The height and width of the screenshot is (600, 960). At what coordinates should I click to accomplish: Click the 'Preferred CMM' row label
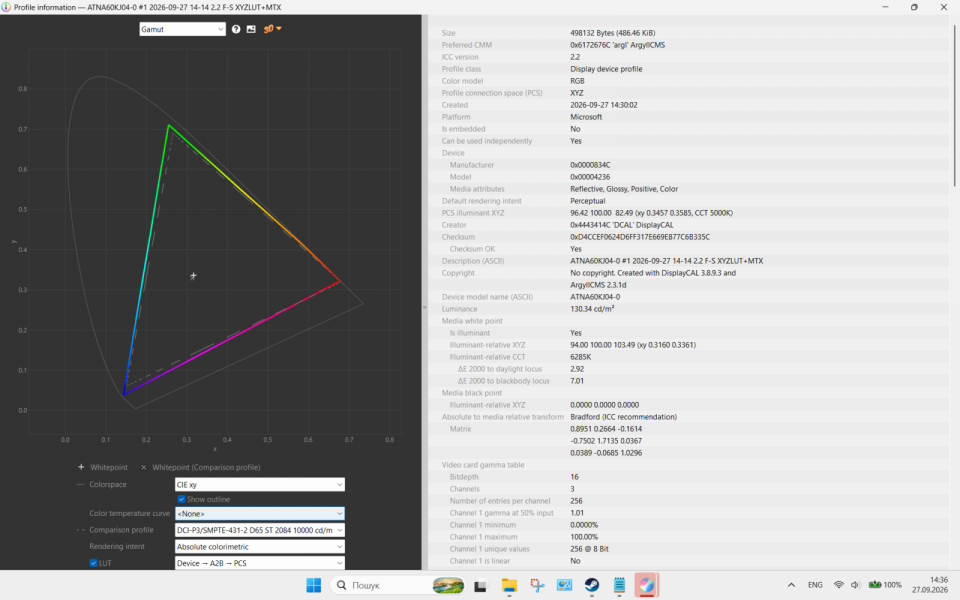[x=467, y=45]
